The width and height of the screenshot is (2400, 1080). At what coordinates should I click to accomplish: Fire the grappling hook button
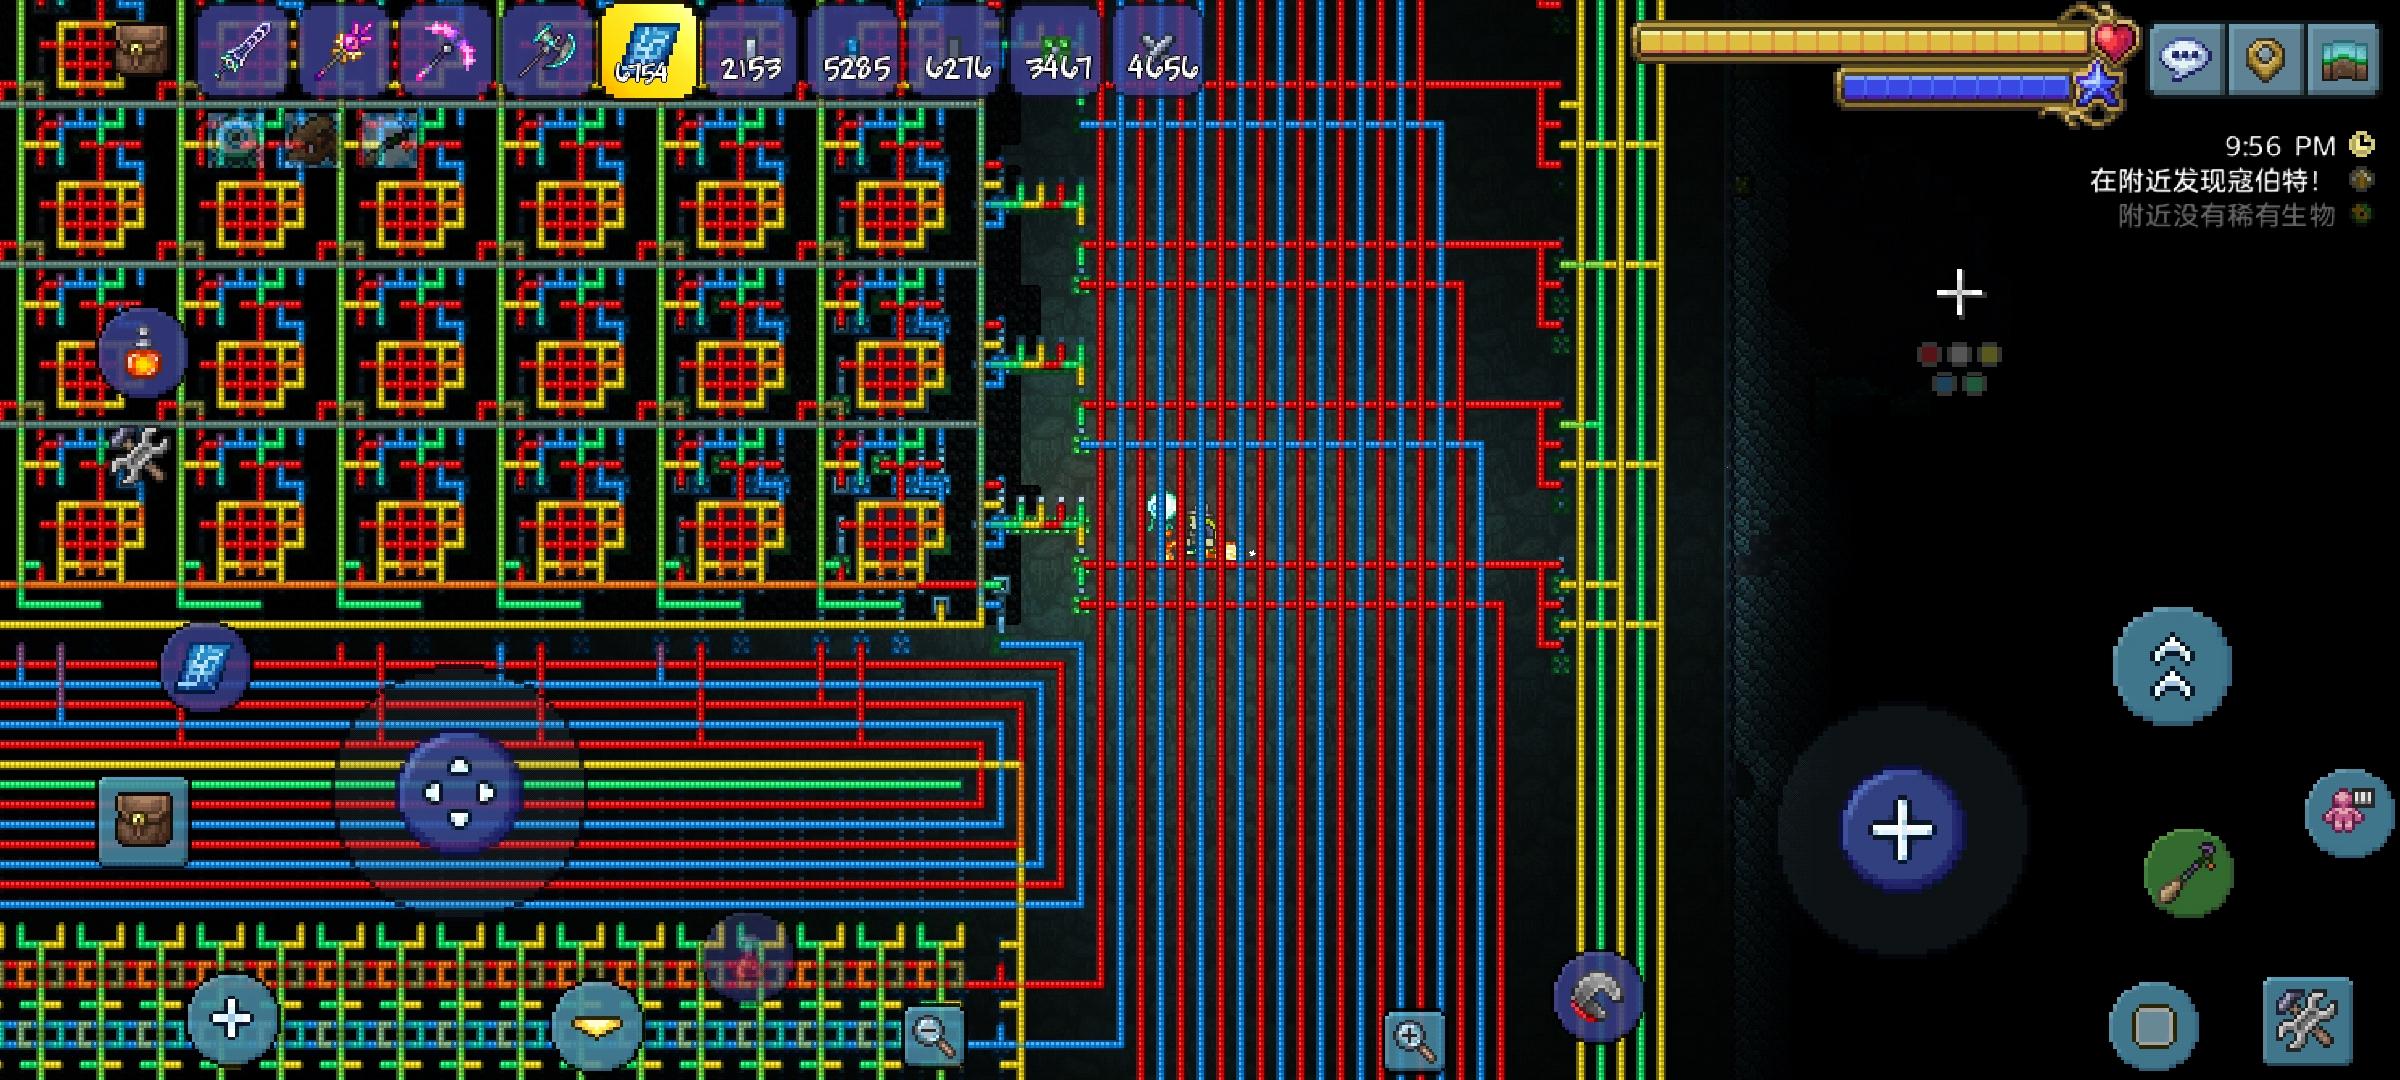coord(1598,997)
